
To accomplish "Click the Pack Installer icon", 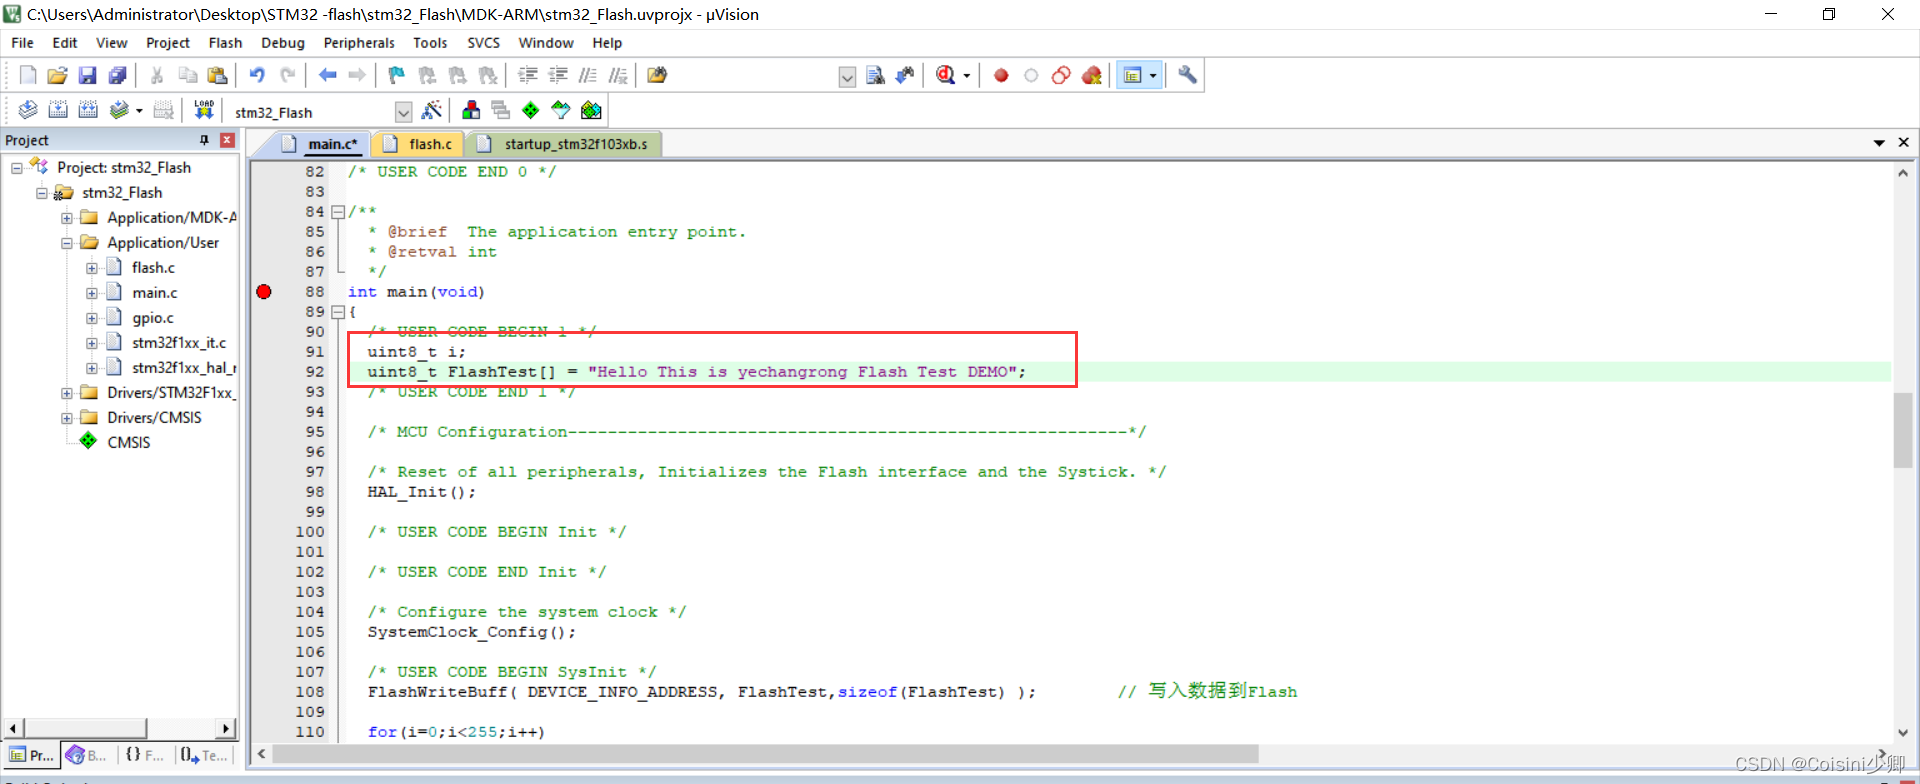I will (591, 110).
